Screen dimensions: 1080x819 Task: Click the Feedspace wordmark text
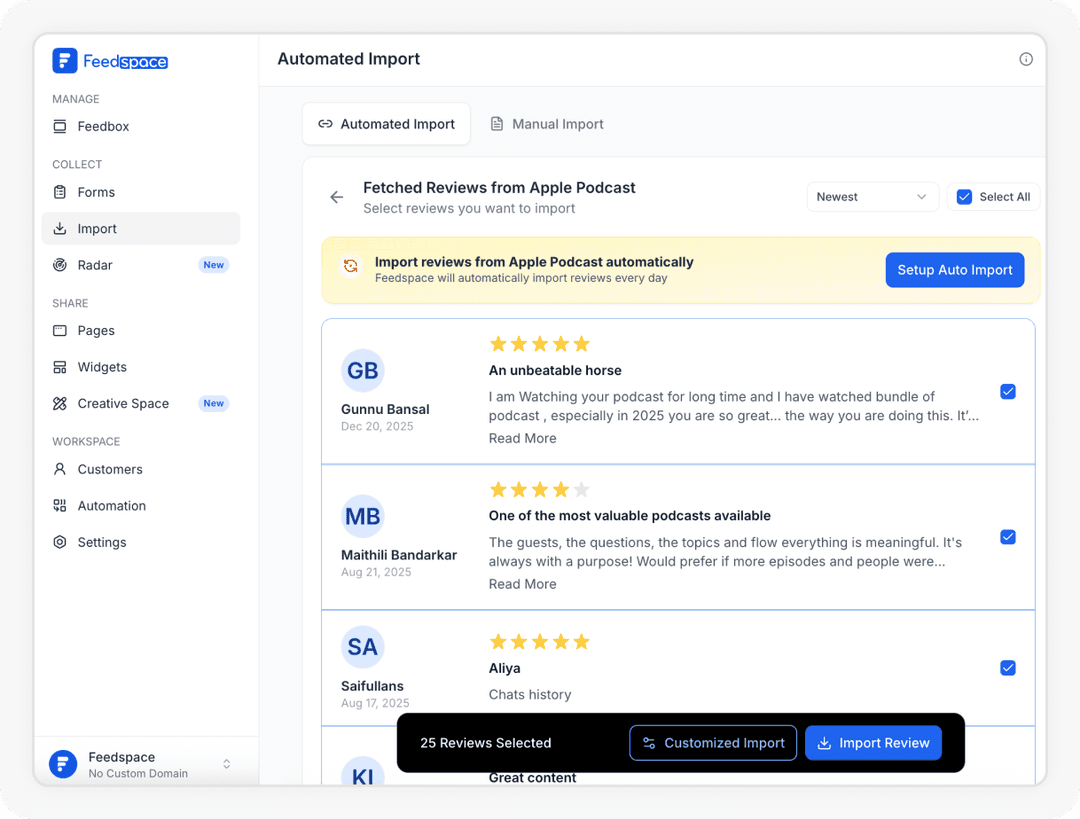pos(125,61)
